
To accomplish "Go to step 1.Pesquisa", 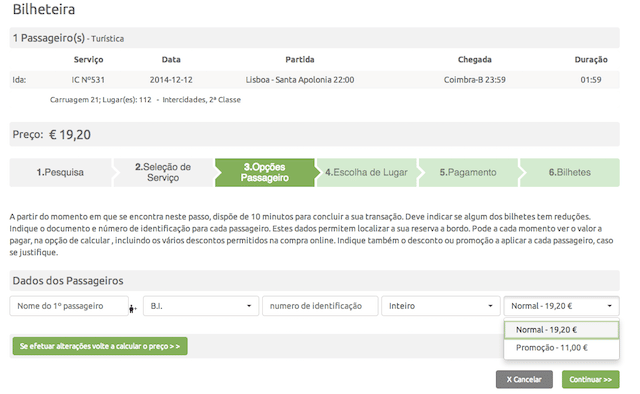I will (x=60, y=173).
